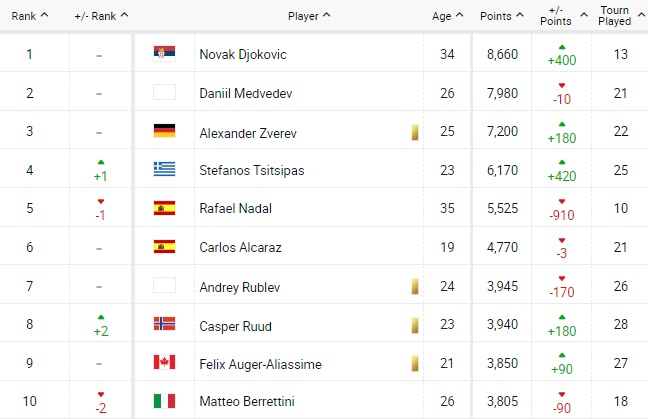Click the Serbian flag beside Novak Djokovic
The image size is (648, 419).
pyautogui.click(x=164, y=54)
